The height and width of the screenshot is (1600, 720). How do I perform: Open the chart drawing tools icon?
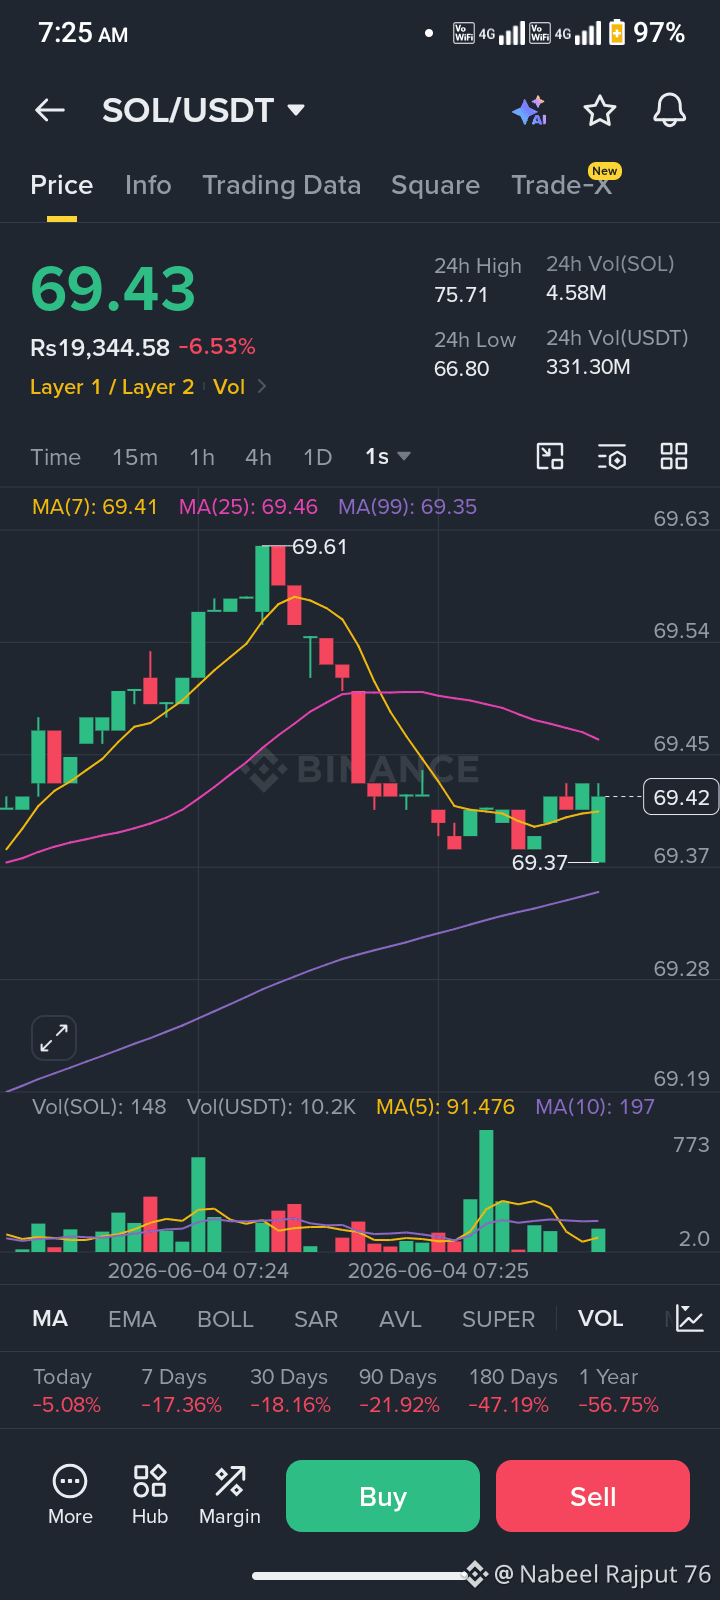[550, 457]
